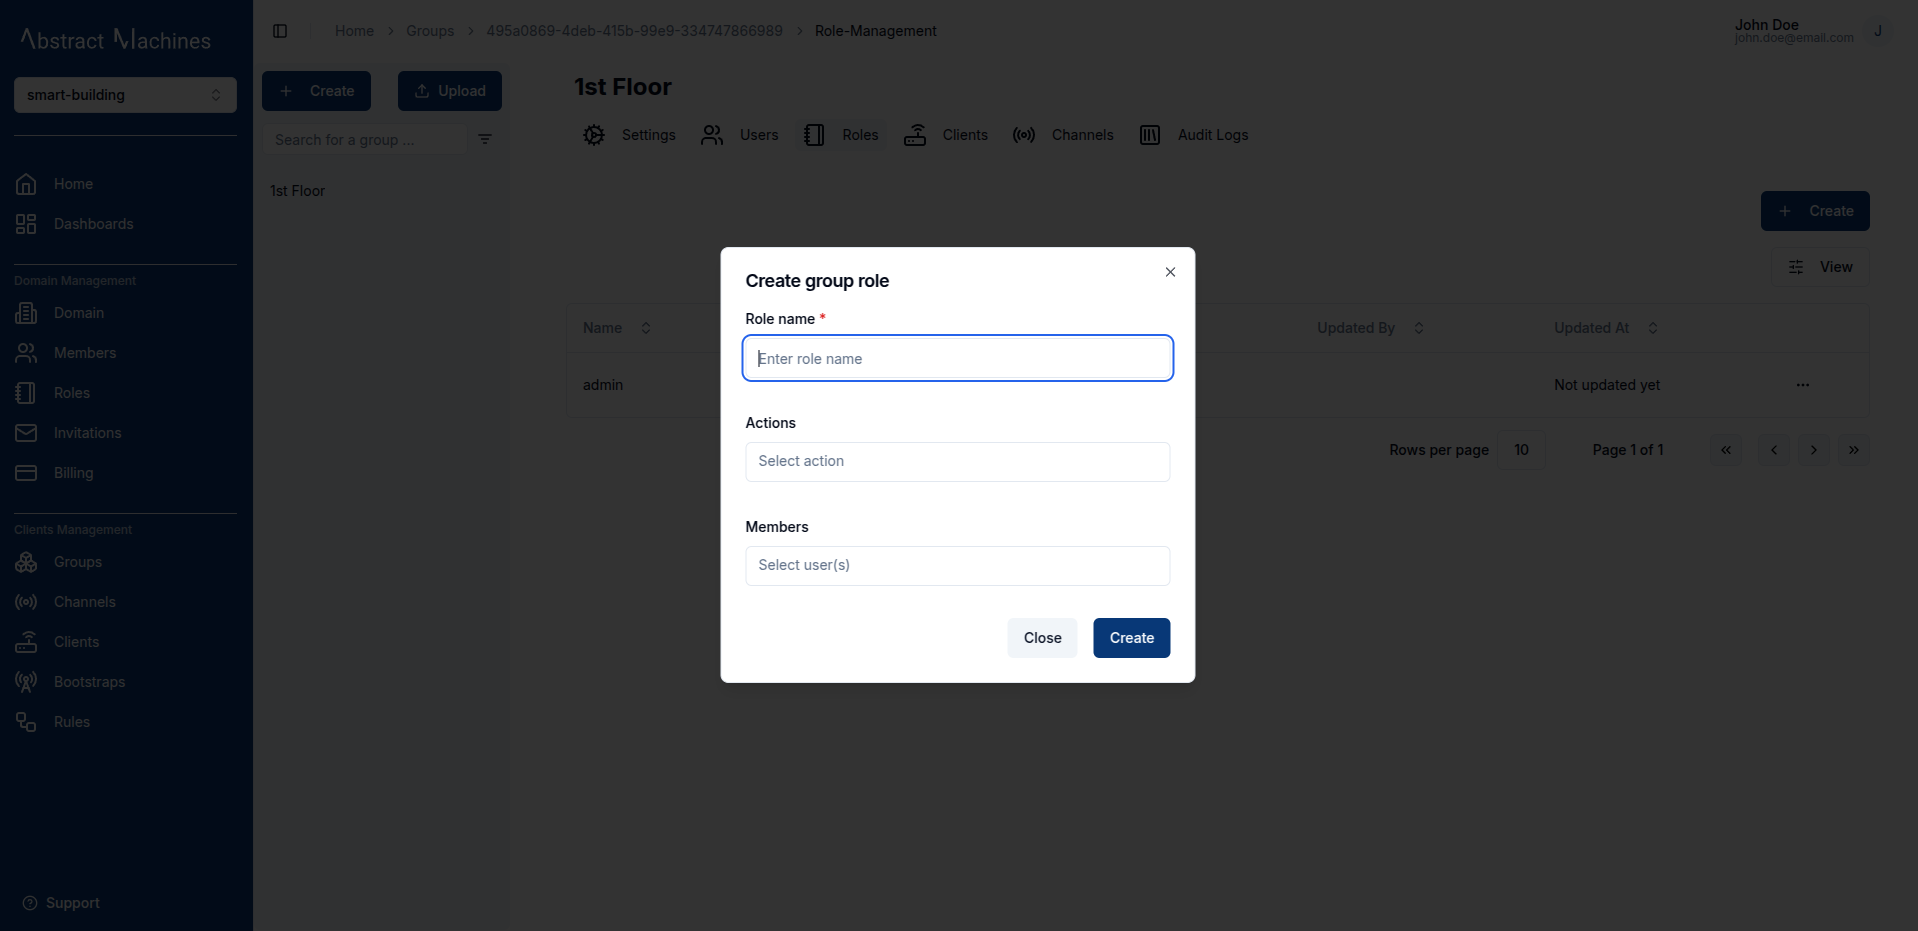
Task: Click the Page 1 of 1 text
Action: coord(1628,450)
